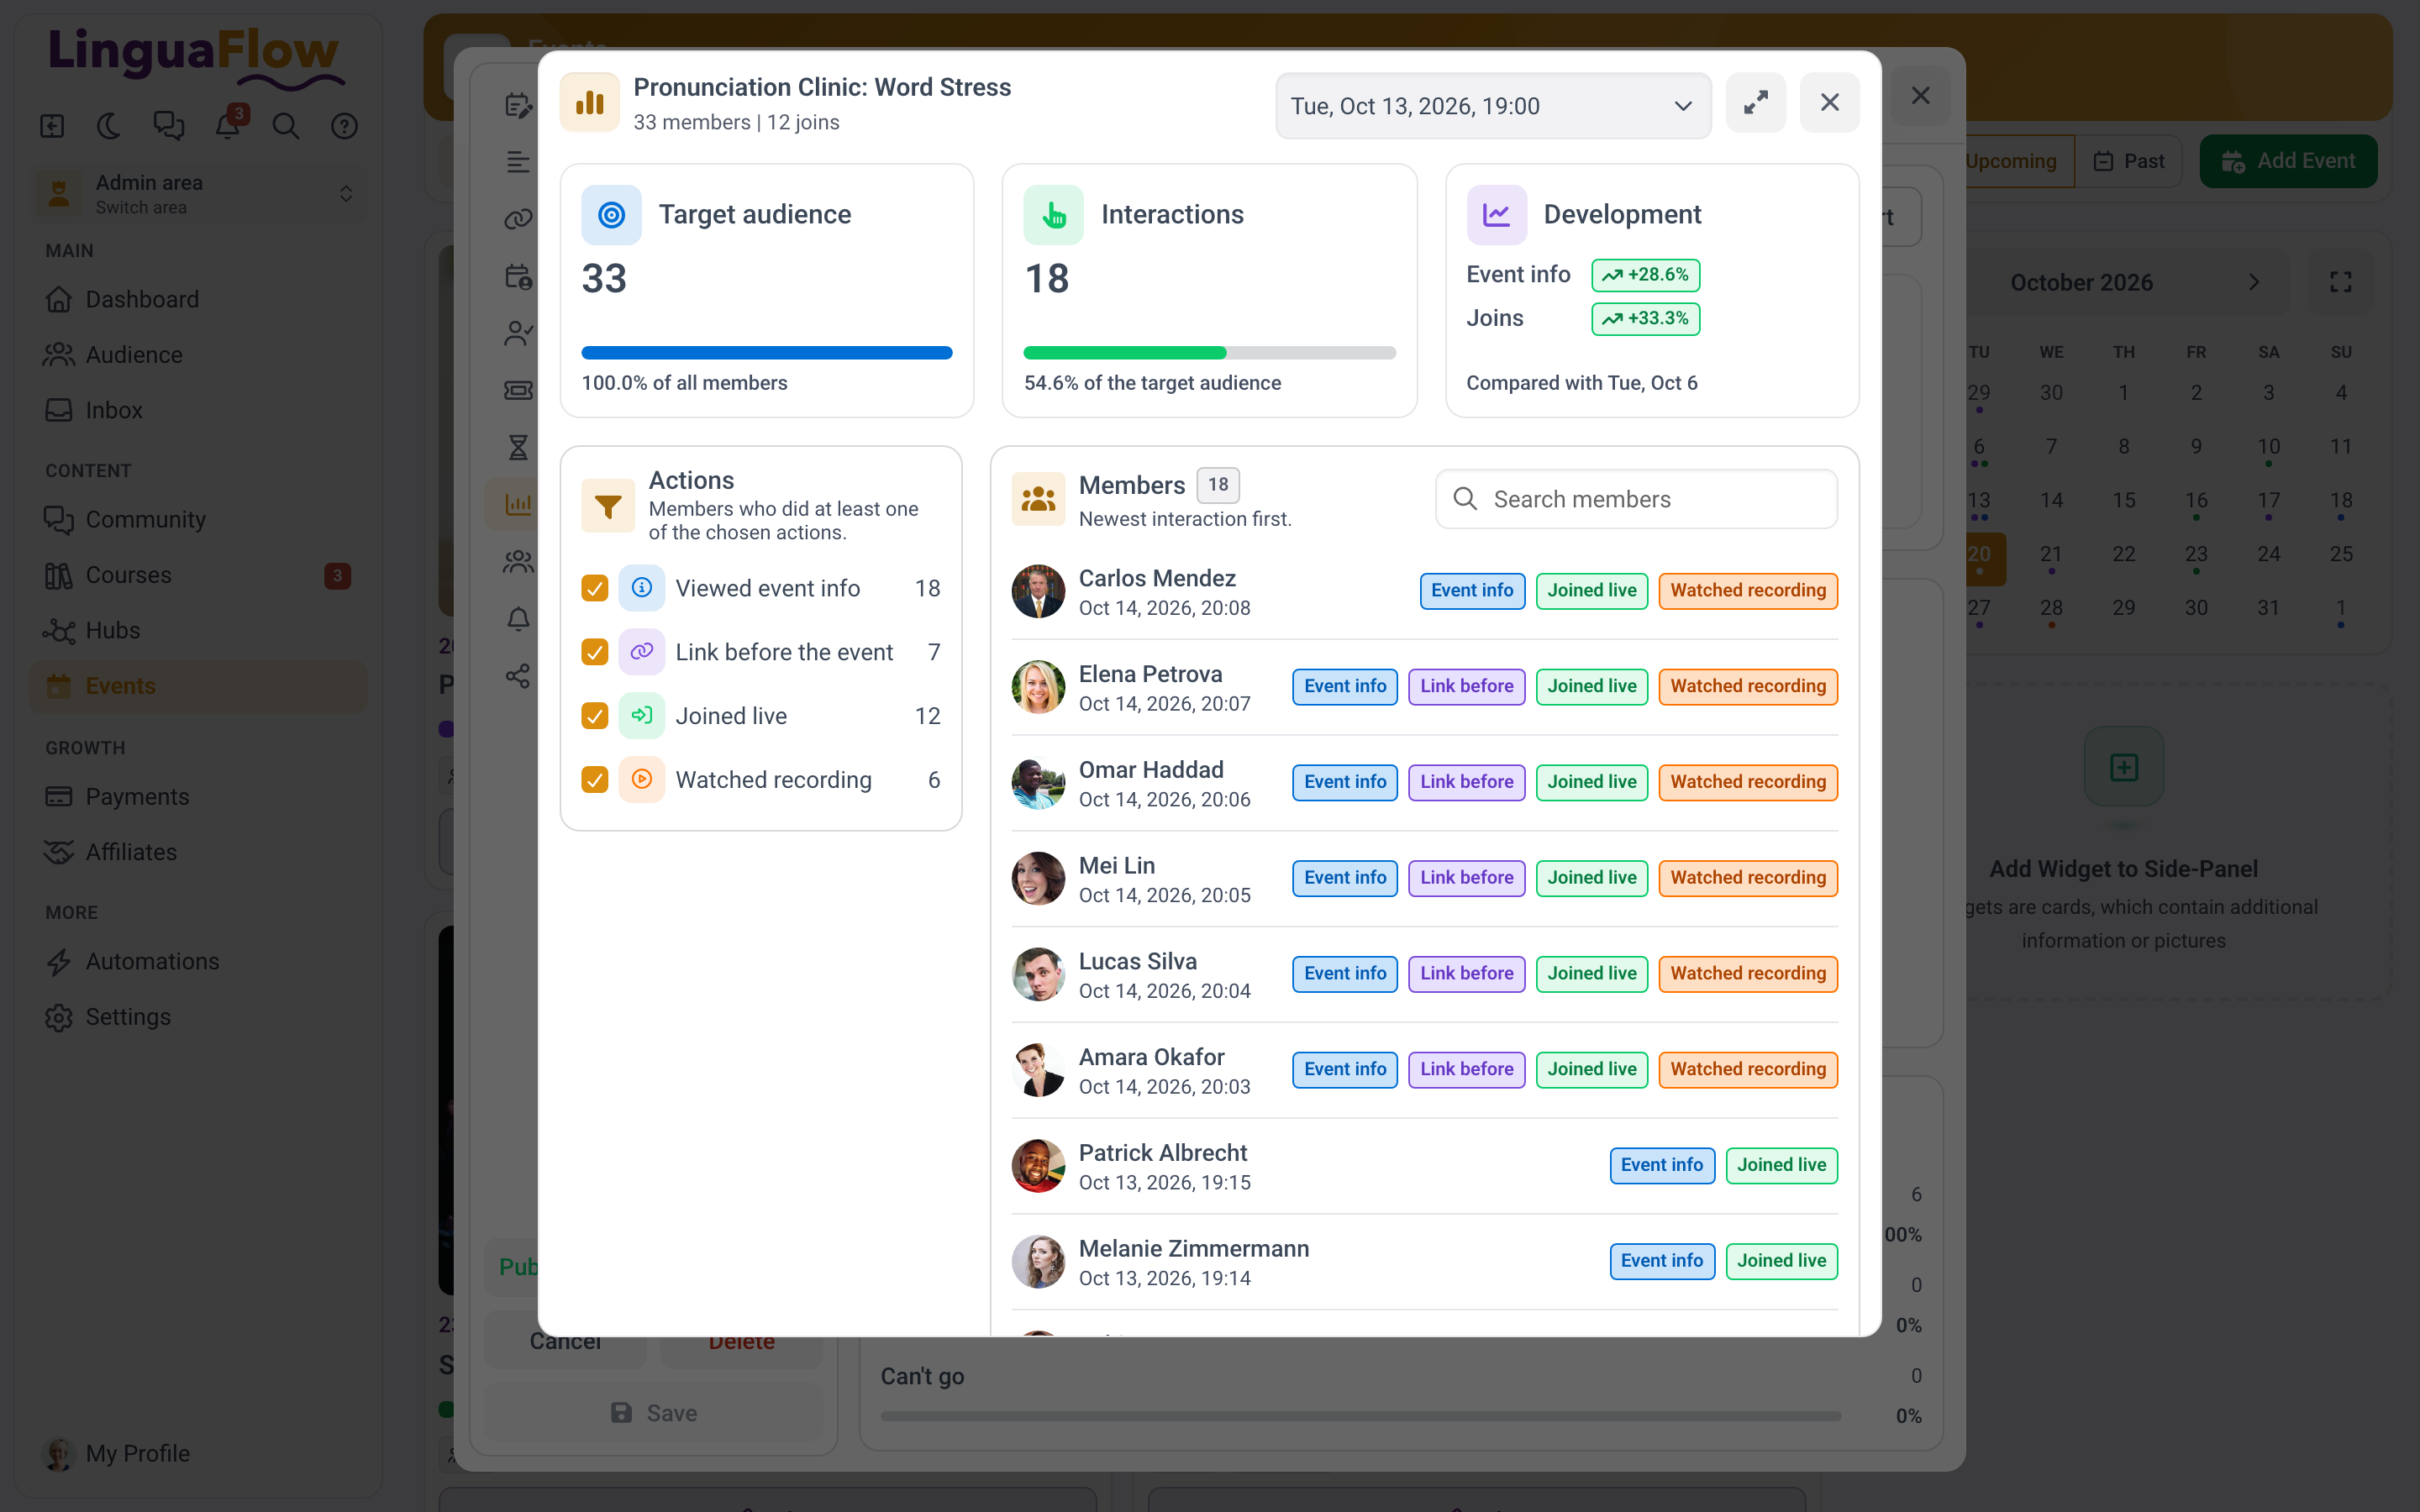This screenshot has height=1512, width=2420.
Task: Toggle dark mode moon icon
Action: click(109, 126)
